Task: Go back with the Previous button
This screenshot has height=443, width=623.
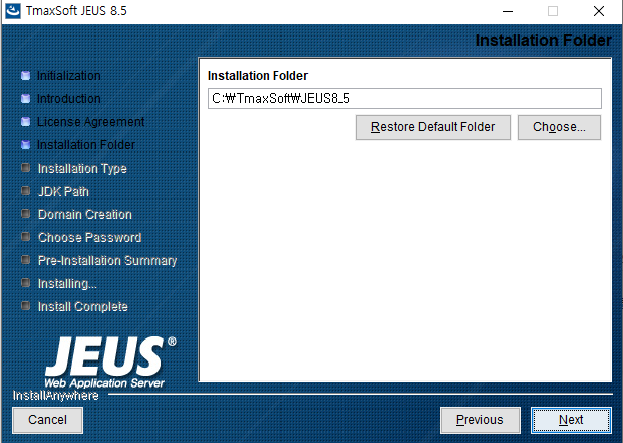Action: click(x=480, y=420)
